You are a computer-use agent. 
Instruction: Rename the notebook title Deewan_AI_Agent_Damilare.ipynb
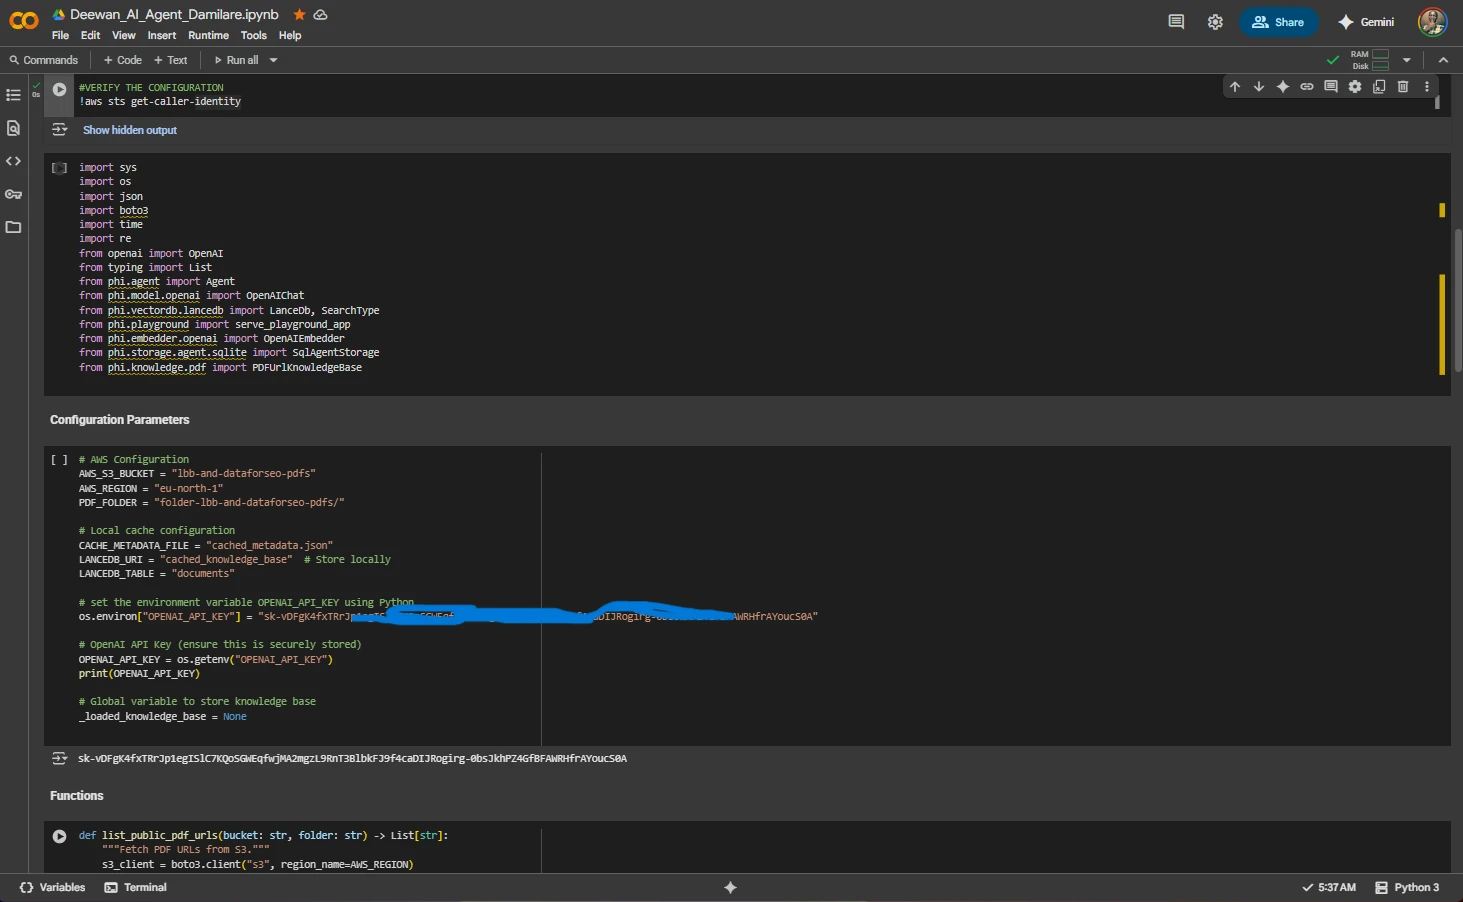(174, 15)
